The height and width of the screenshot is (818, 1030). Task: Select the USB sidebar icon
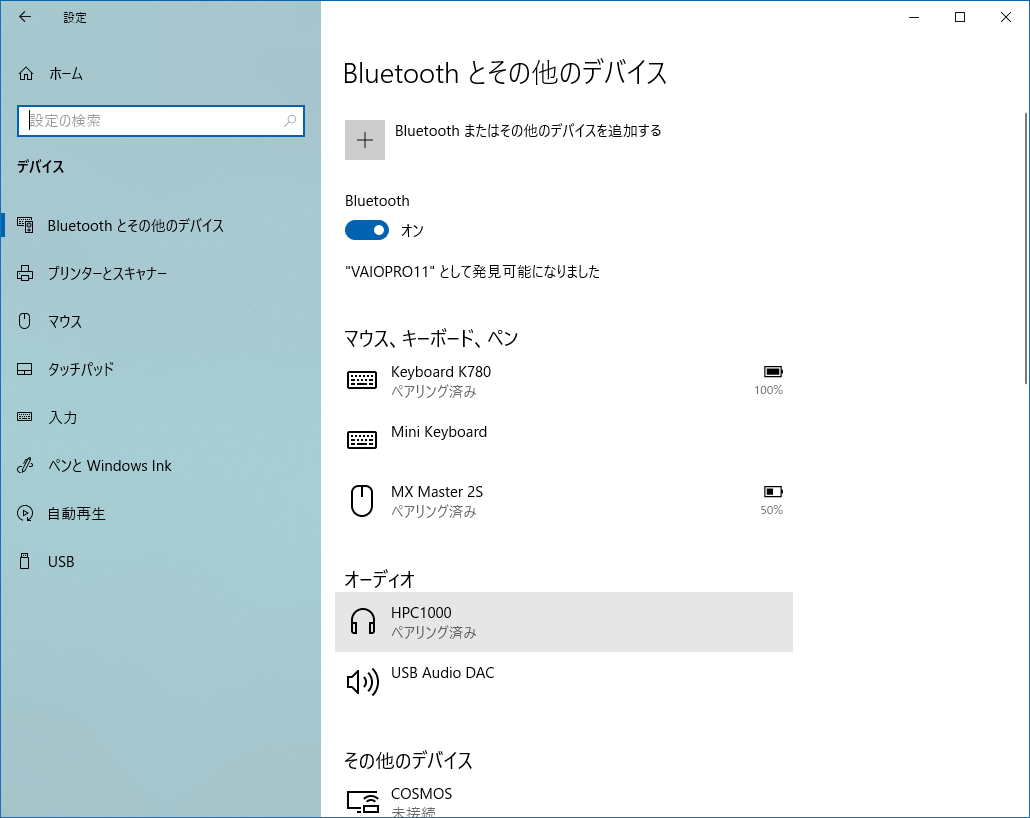(x=25, y=561)
